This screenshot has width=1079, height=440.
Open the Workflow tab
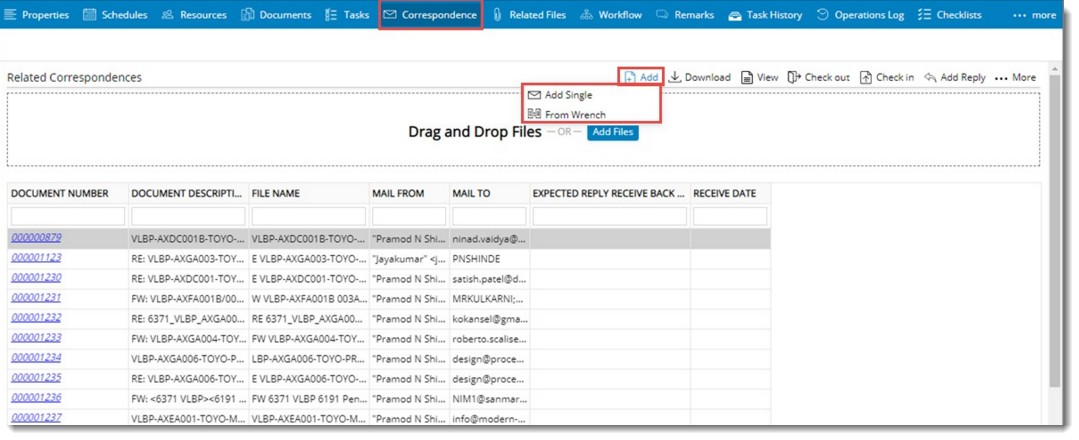pos(611,15)
